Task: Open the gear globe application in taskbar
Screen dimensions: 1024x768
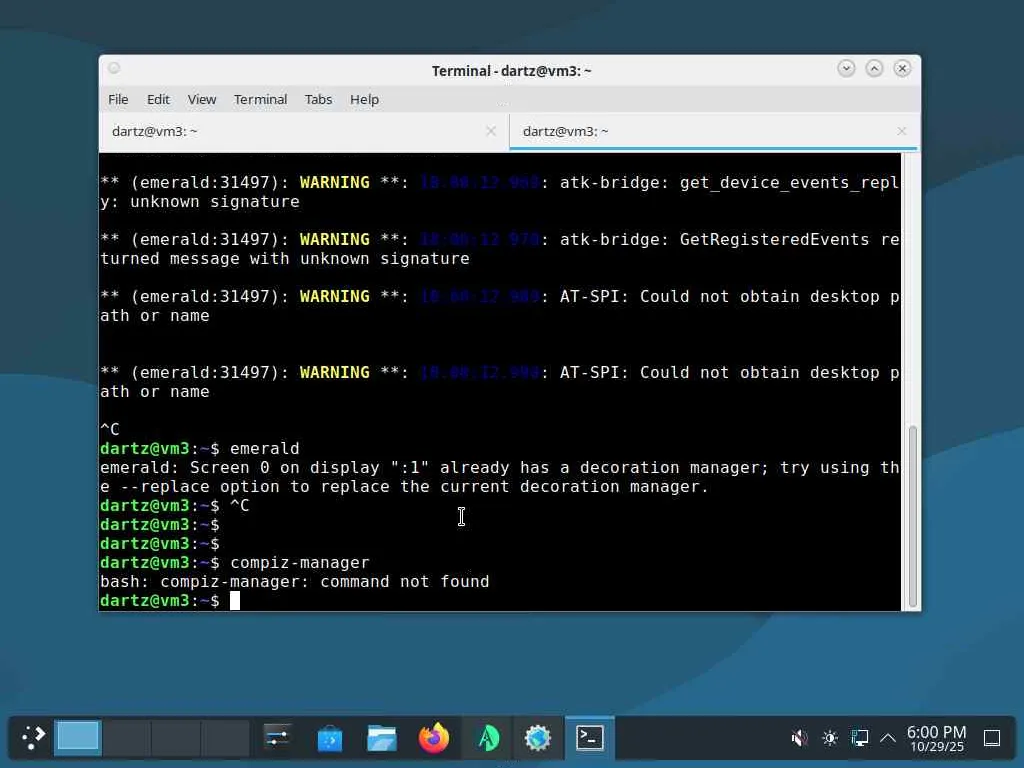Action: pos(538,739)
